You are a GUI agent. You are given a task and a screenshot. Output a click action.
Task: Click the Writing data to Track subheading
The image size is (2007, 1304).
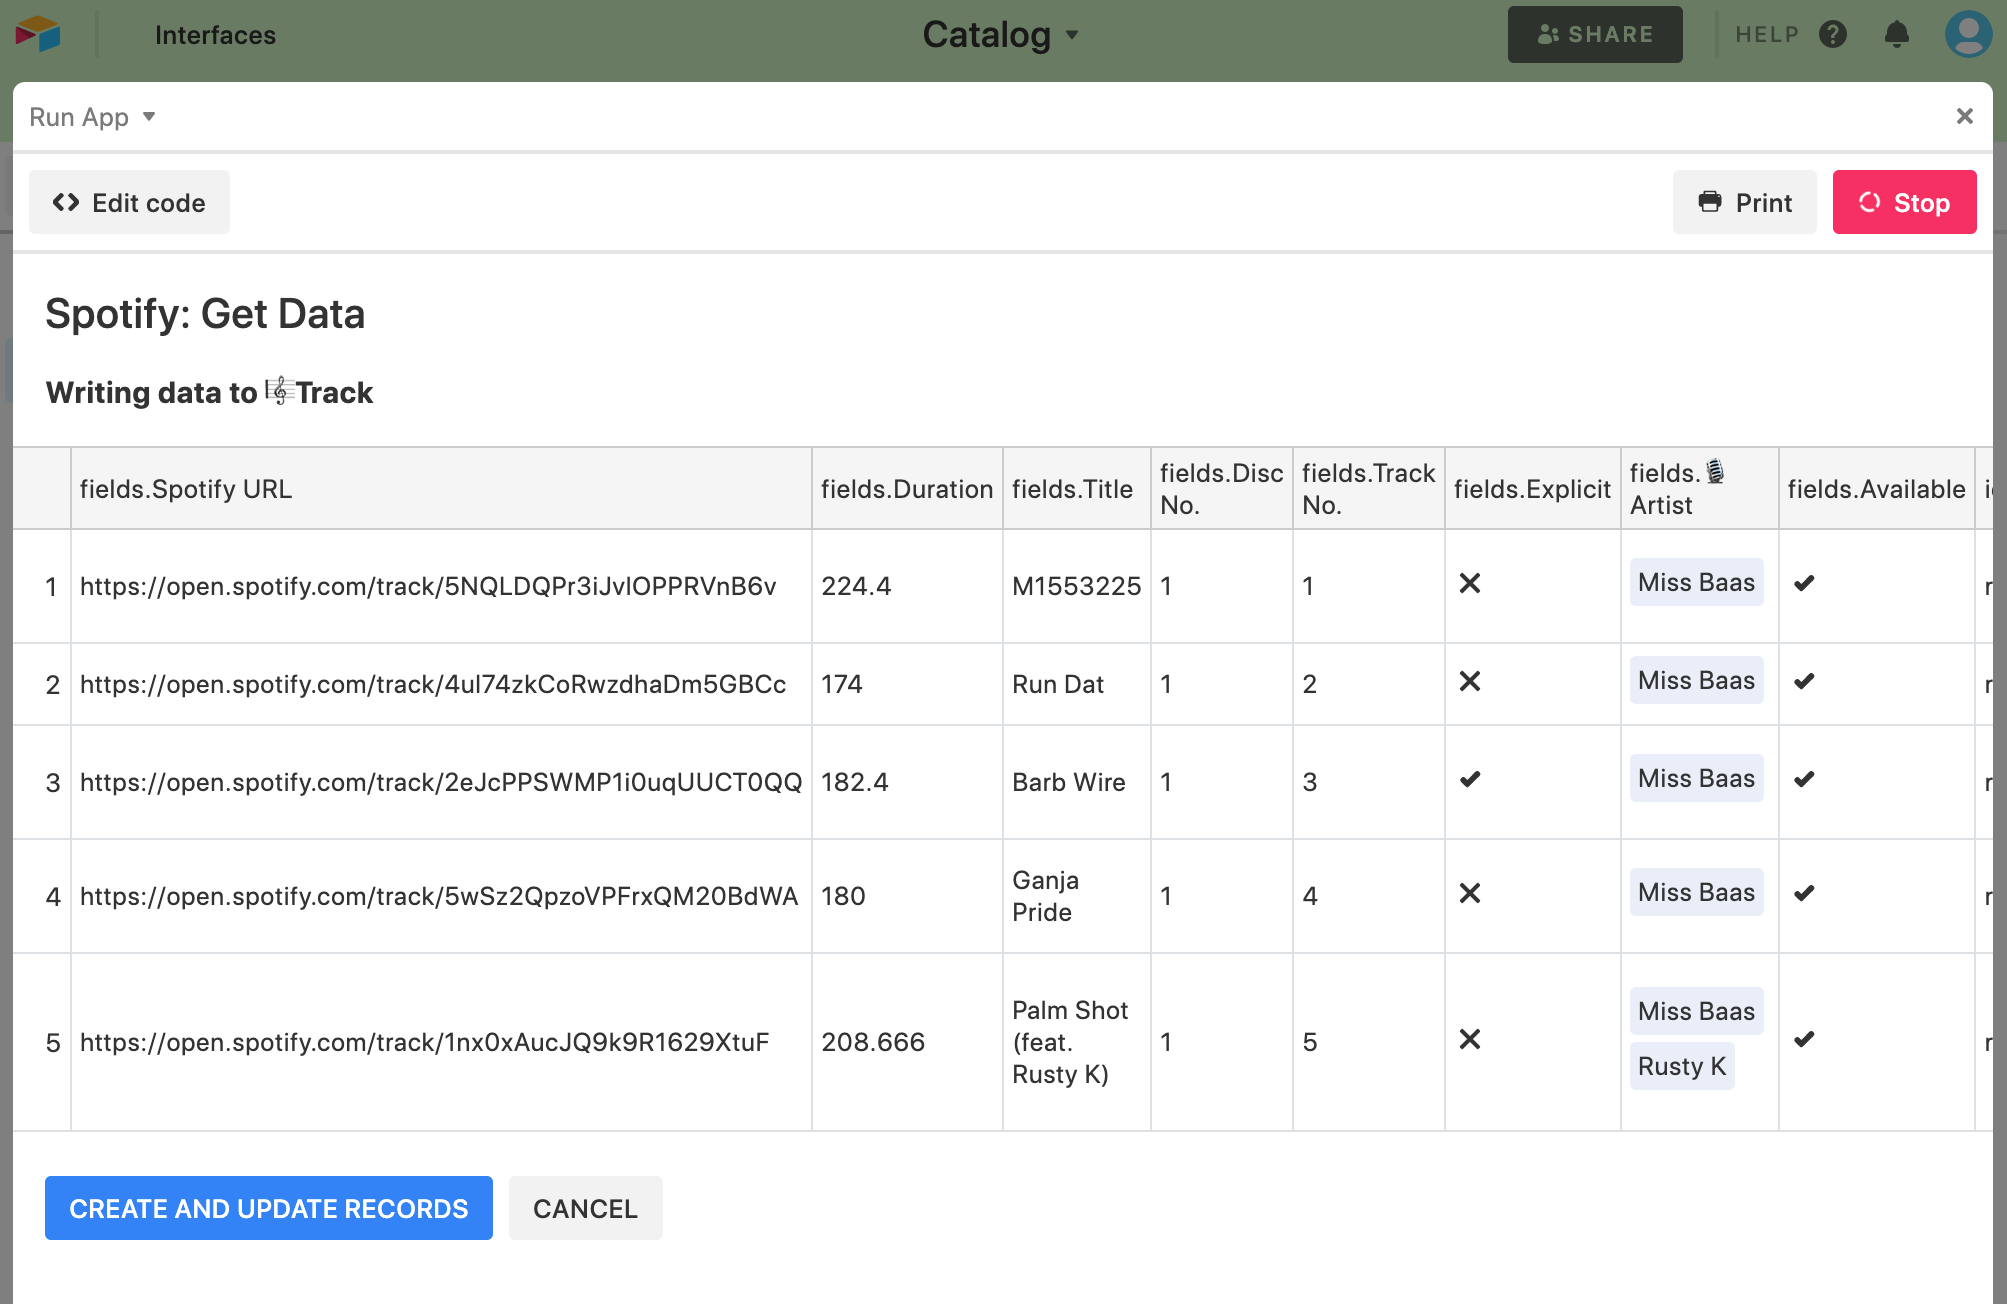tap(209, 392)
